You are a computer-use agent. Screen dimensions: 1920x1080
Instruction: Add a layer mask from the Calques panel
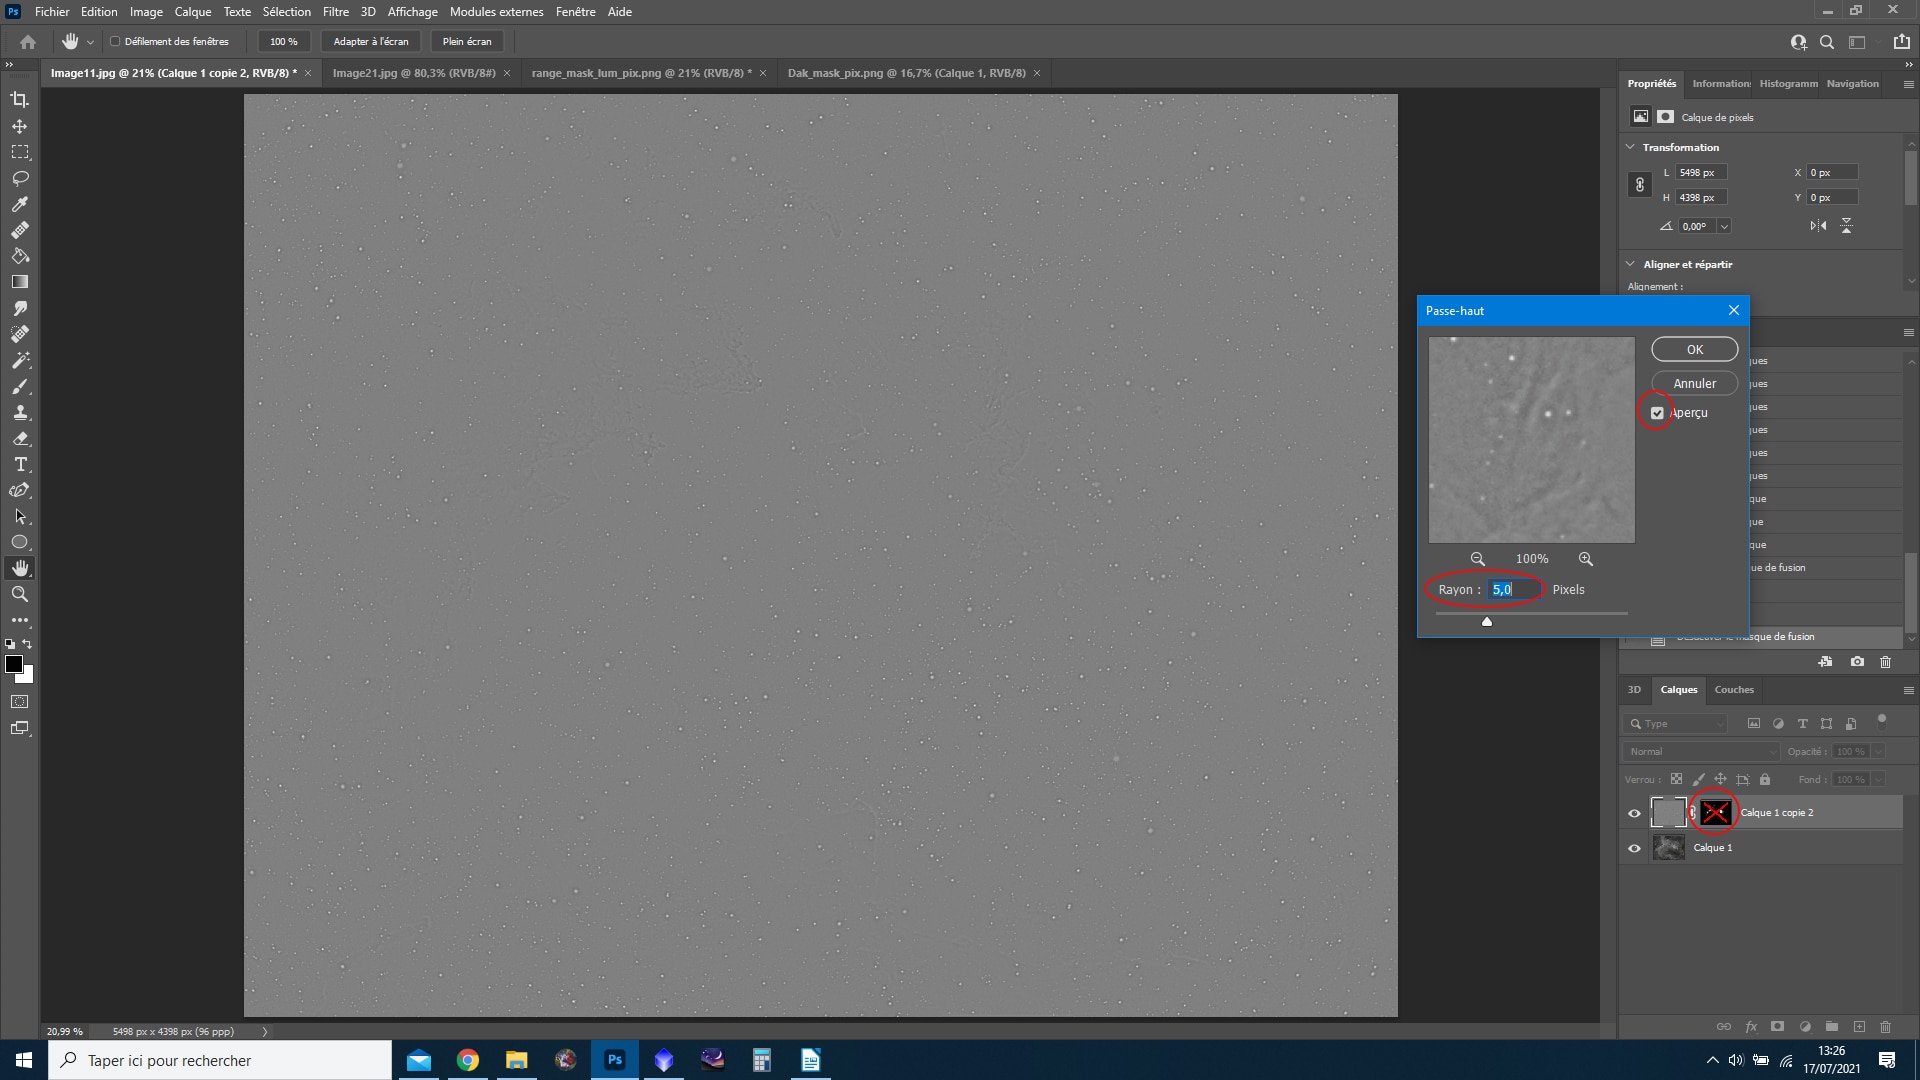(x=1778, y=1027)
